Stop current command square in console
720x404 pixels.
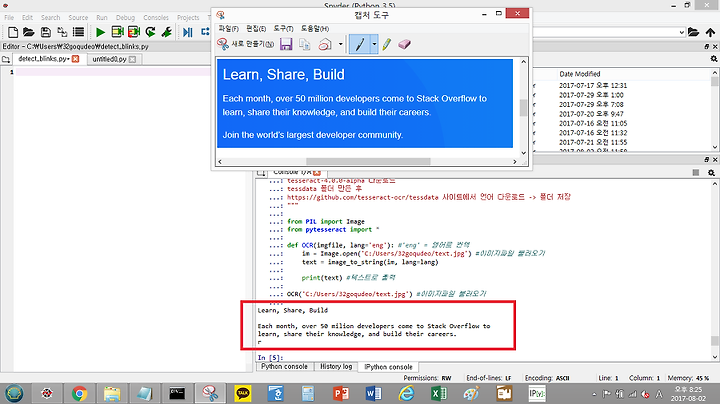click(x=696, y=173)
